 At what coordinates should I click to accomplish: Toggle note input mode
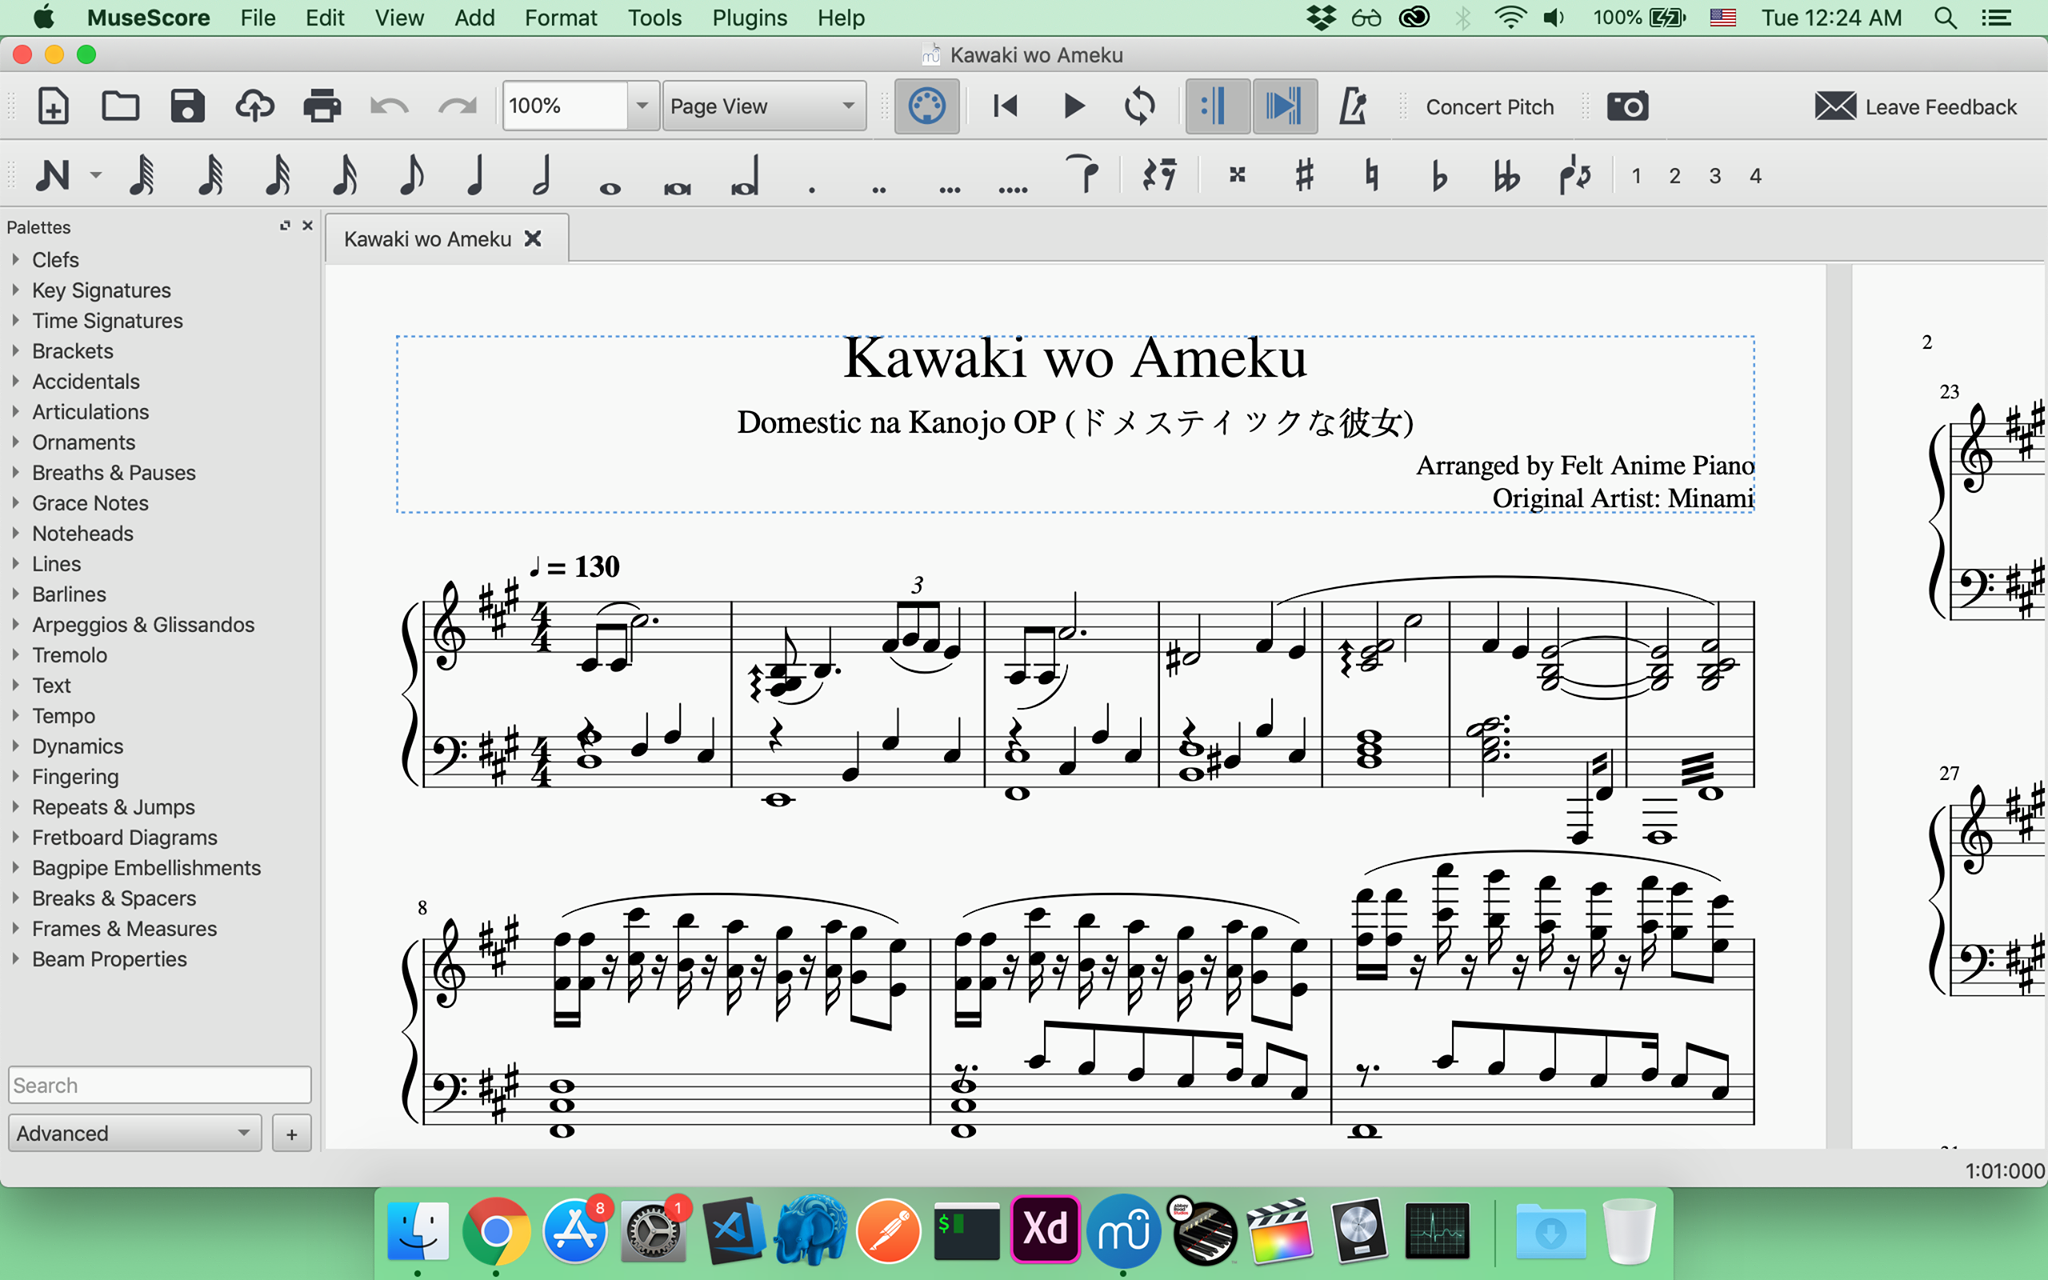pyautogui.click(x=53, y=176)
